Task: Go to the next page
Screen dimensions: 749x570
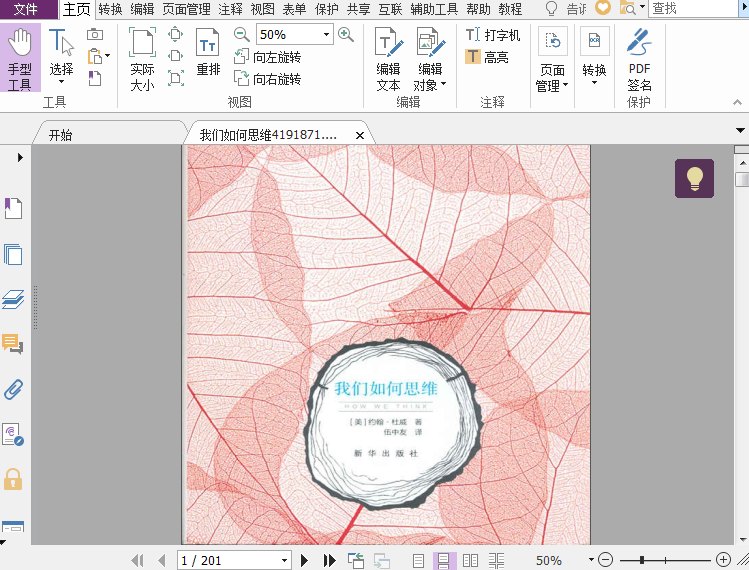Action: [304, 560]
